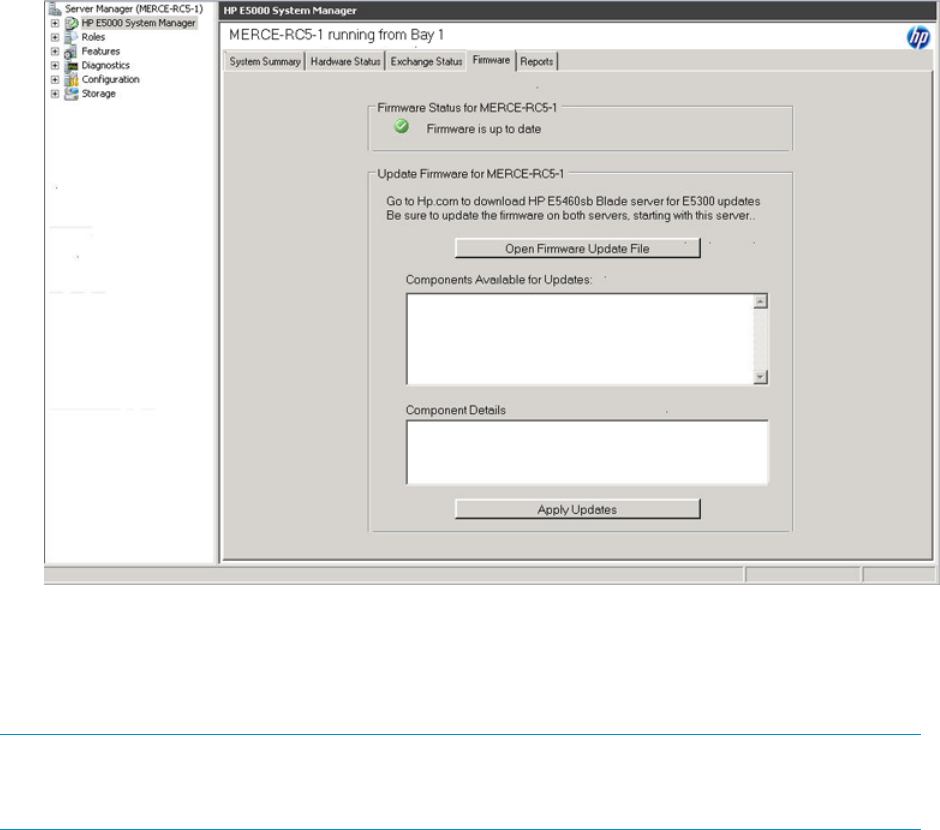Click inside the Component Details box
The height and width of the screenshot is (830, 940).
(587, 452)
